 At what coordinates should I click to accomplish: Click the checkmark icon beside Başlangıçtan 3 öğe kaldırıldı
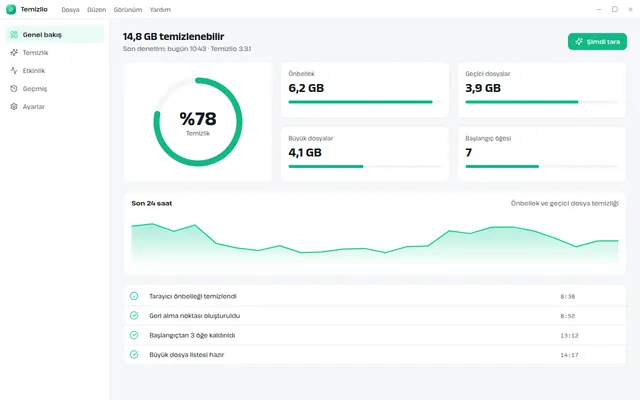click(134, 335)
